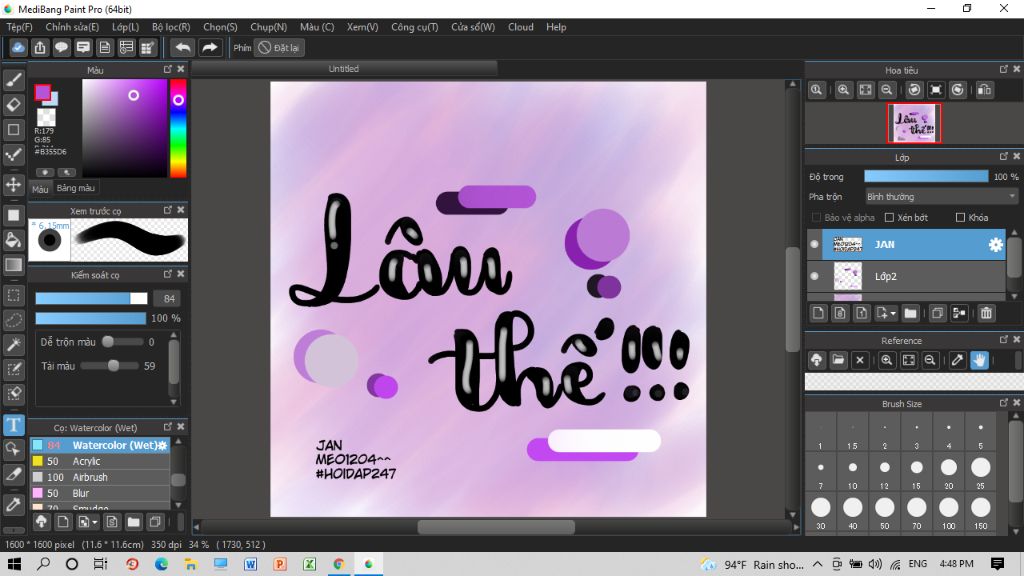Select brush size 50 preset
Viewport: 1024px width, 576px height.
(x=884, y=513)
